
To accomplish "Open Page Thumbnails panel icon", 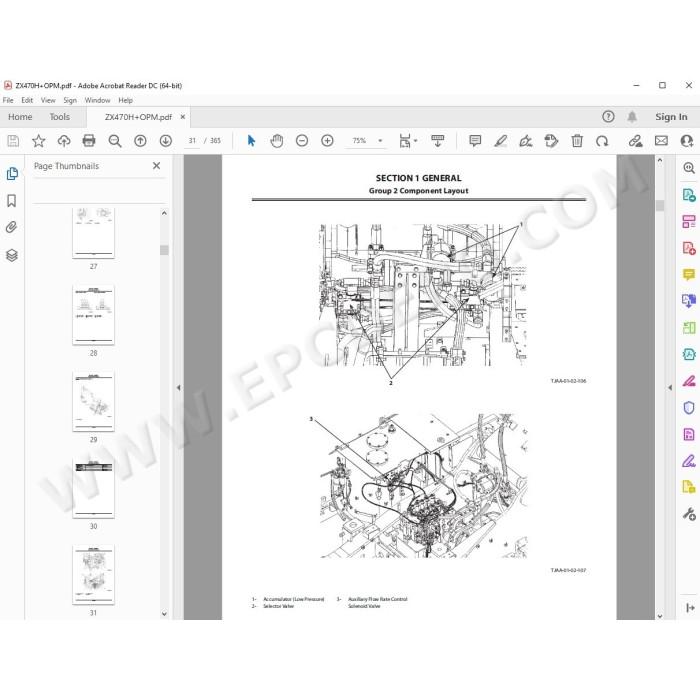I will point(12,174).
